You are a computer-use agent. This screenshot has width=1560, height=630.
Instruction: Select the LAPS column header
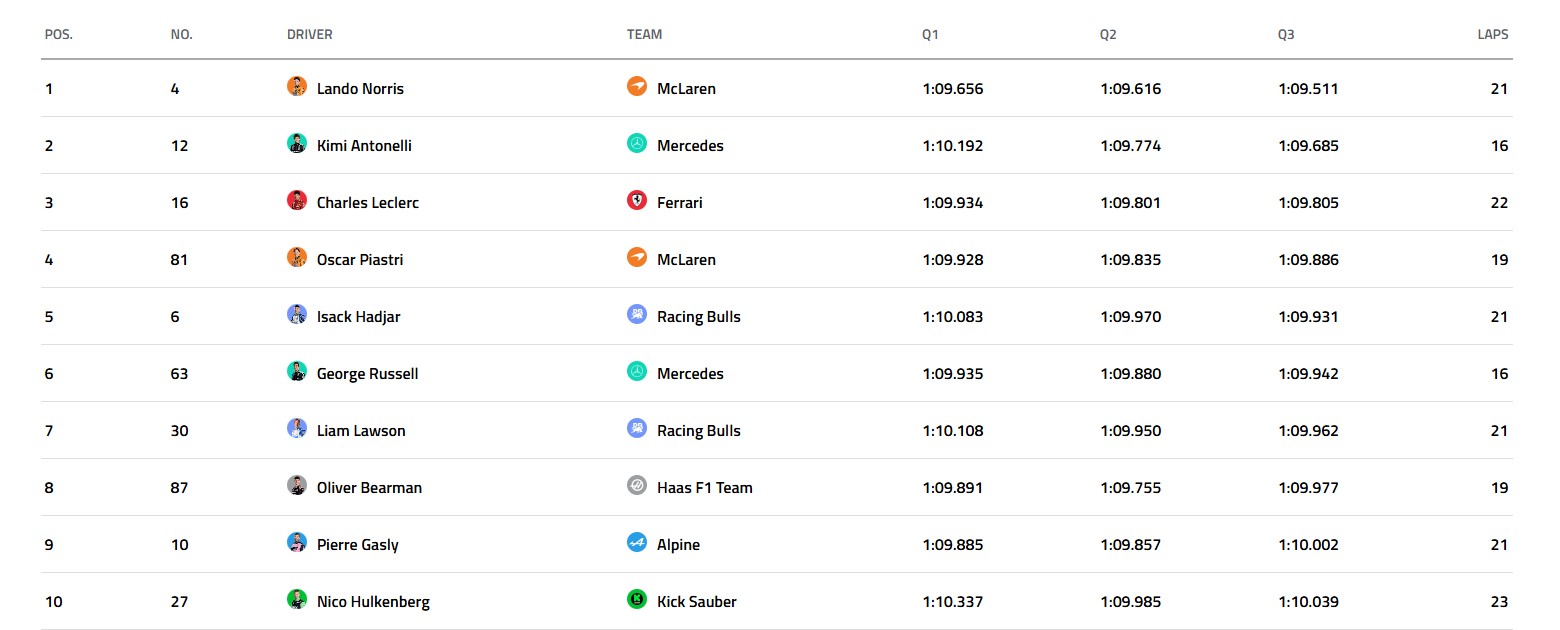coord(1492,34)
